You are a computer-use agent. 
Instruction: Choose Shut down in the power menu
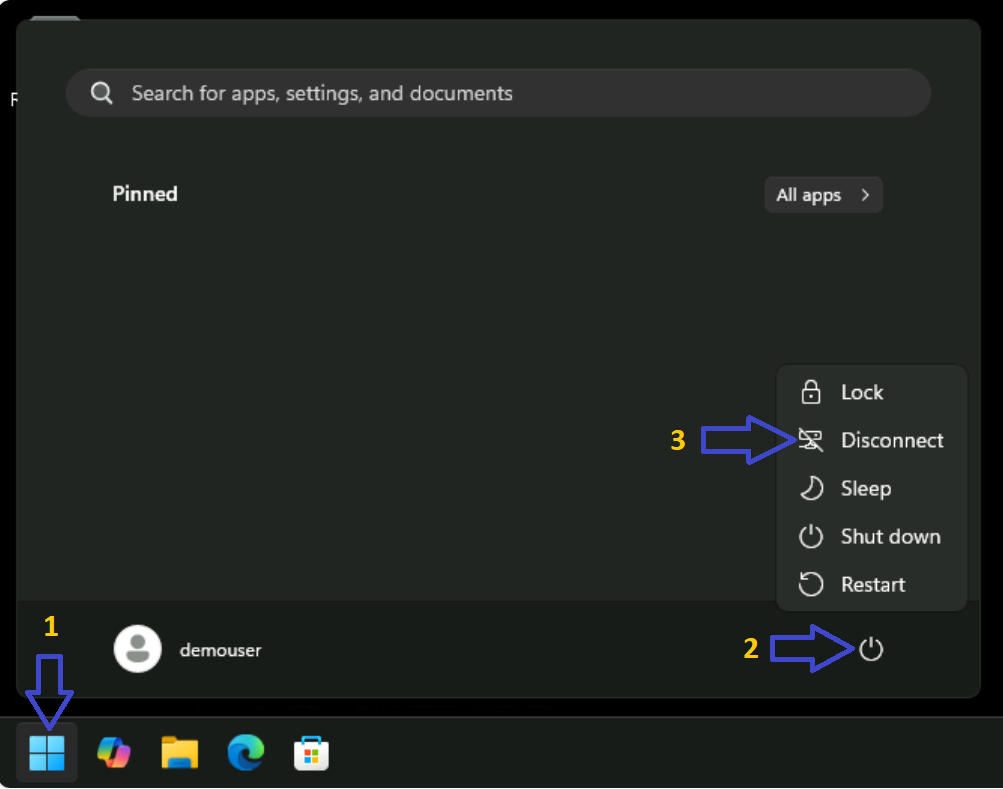[890, 536]
